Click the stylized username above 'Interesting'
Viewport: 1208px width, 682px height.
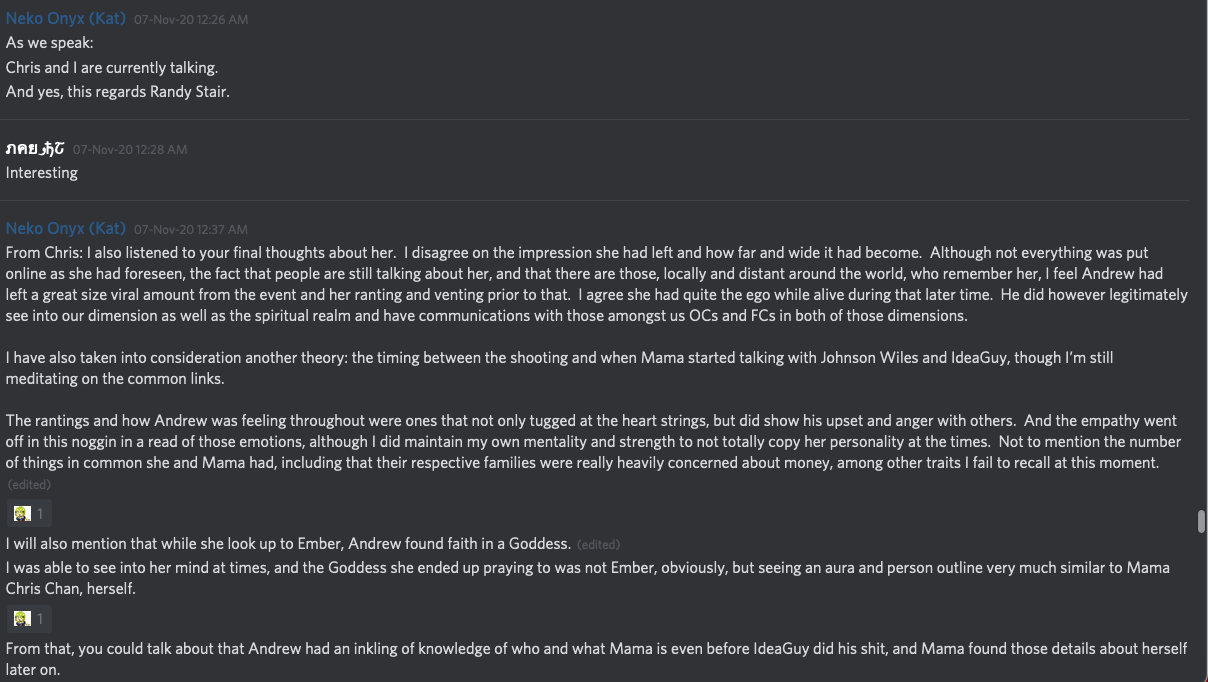(35, 149)
